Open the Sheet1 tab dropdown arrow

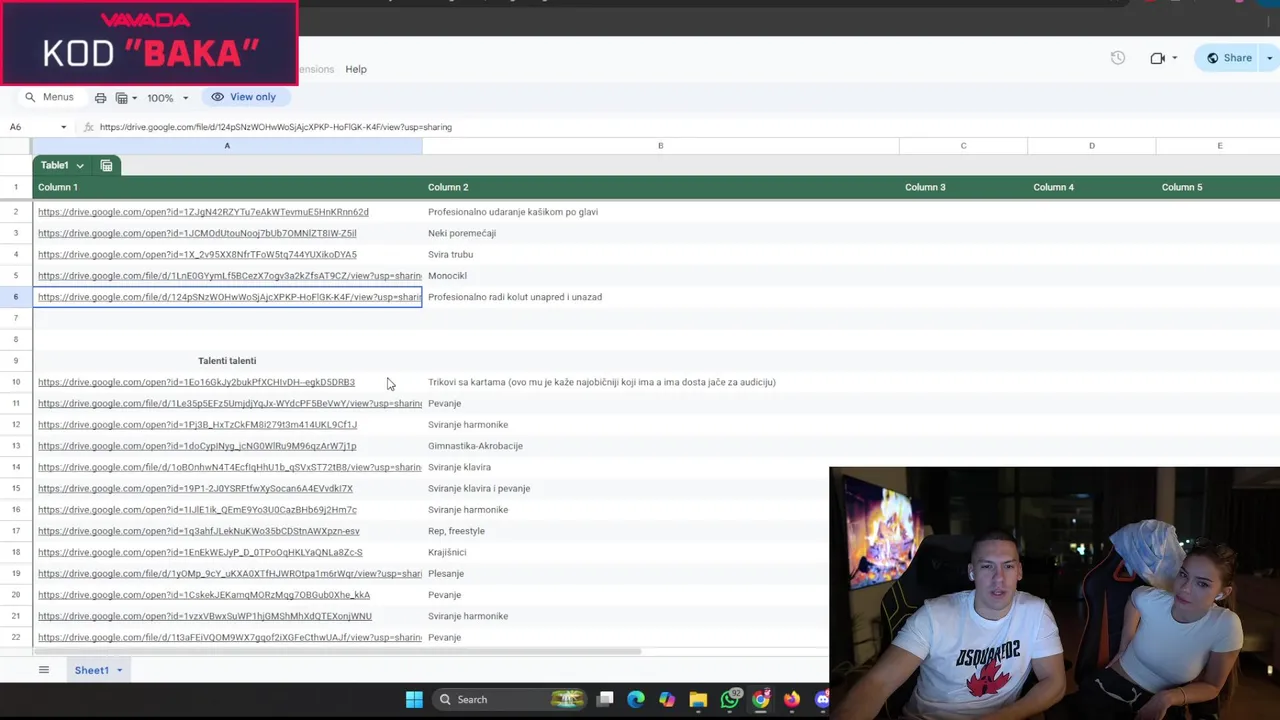click(119, 670)
